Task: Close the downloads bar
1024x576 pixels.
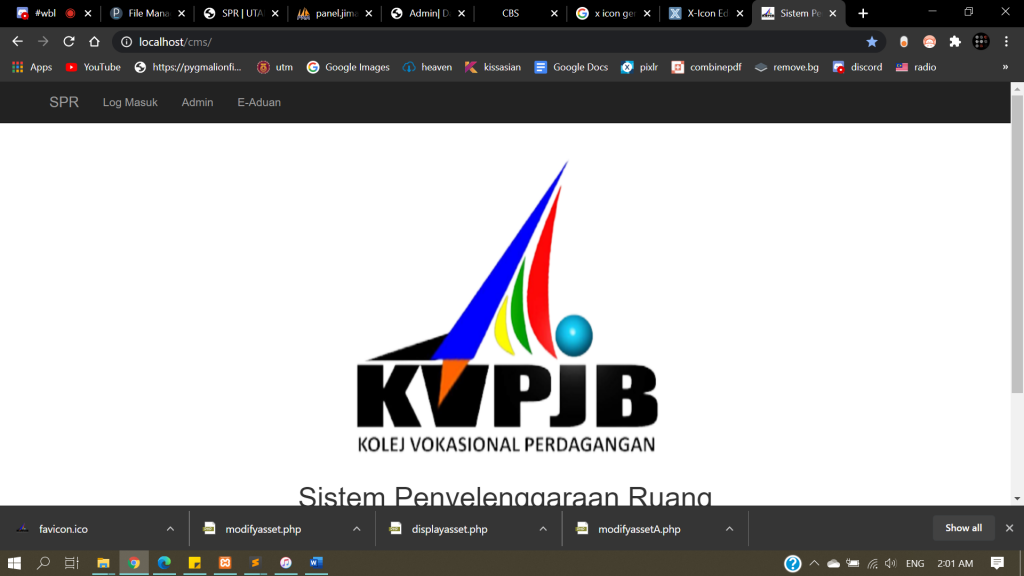Action: (1009, 528)
